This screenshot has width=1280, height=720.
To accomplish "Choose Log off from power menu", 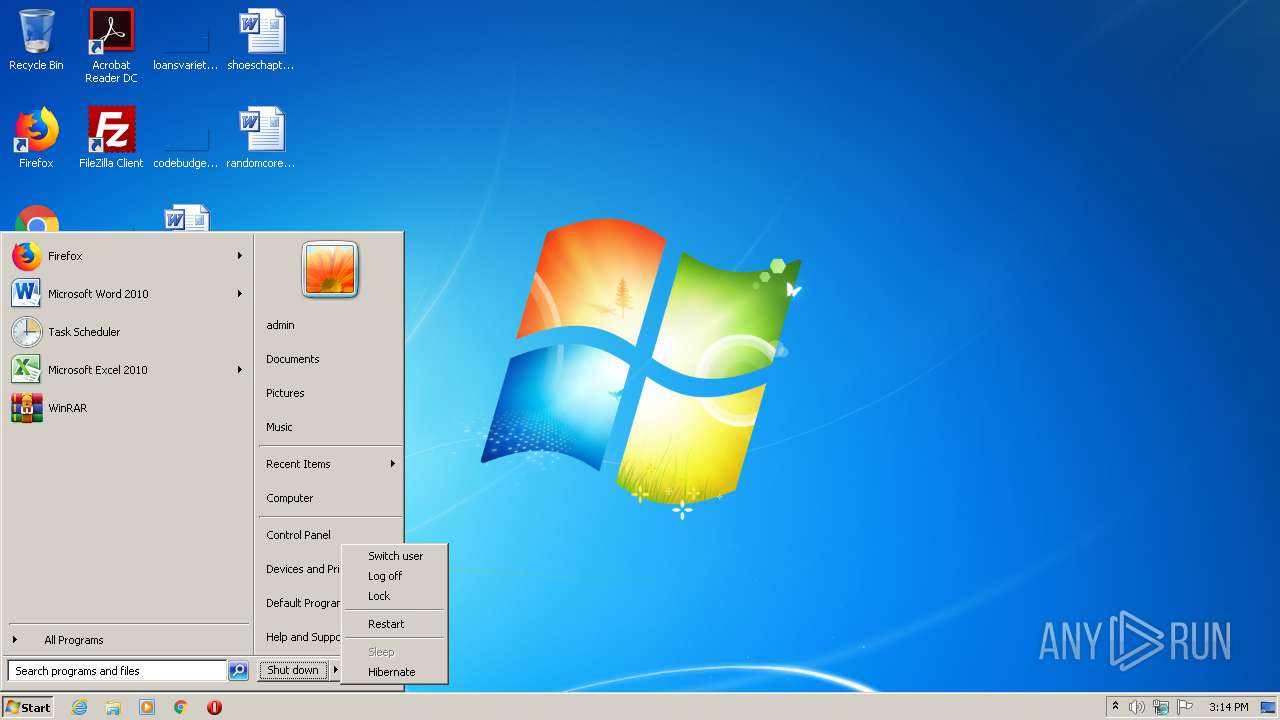I will tap(394, 576).
